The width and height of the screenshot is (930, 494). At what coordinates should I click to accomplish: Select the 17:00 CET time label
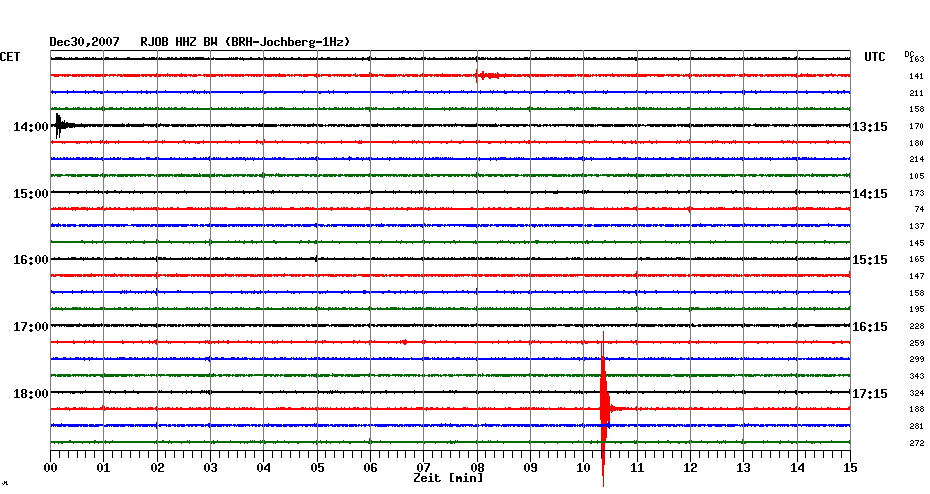click(x=31, y=327)
